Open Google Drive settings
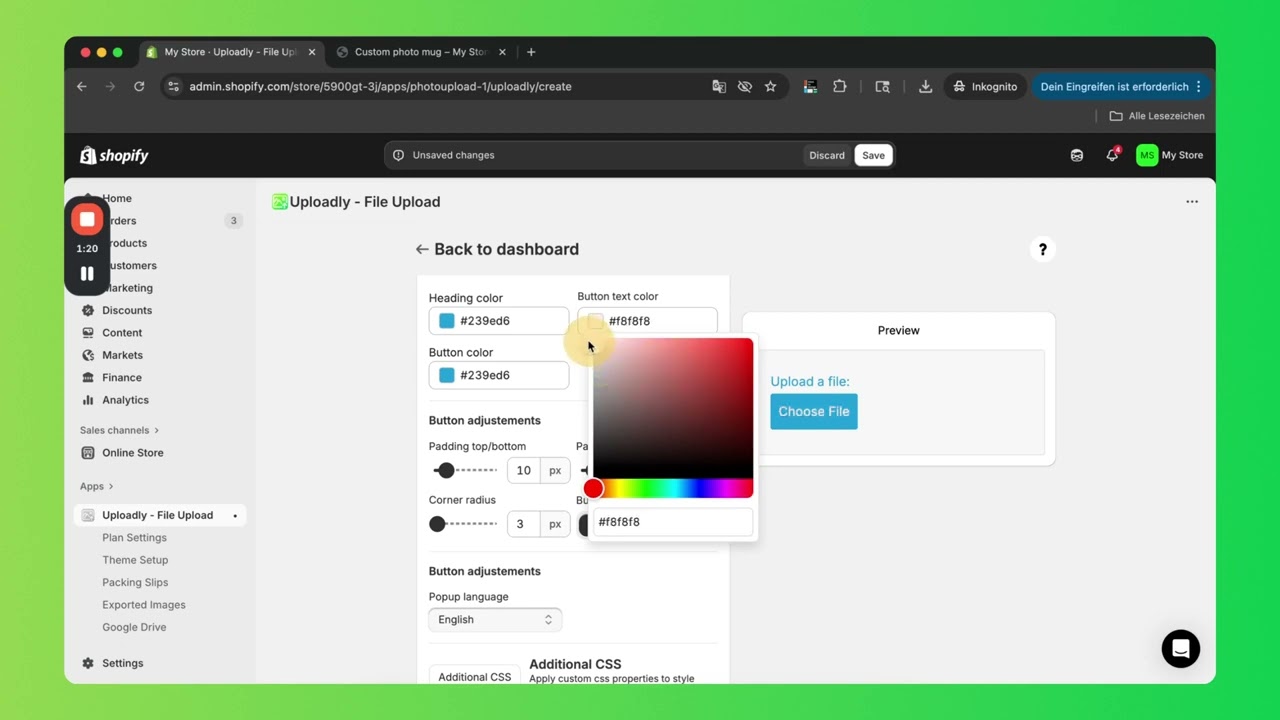1280x720 pixels. tap(134, 628)
